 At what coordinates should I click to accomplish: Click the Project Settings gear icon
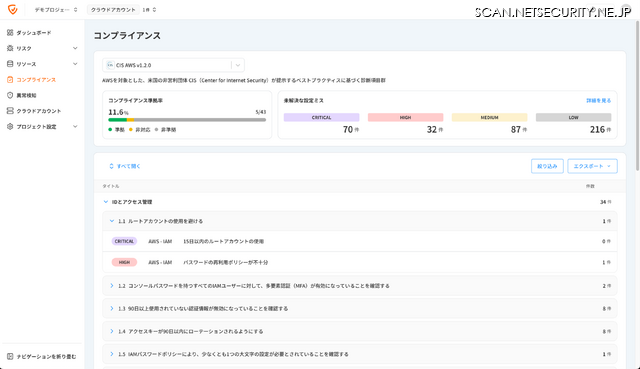pyautogui.click(x=10, y=127)
